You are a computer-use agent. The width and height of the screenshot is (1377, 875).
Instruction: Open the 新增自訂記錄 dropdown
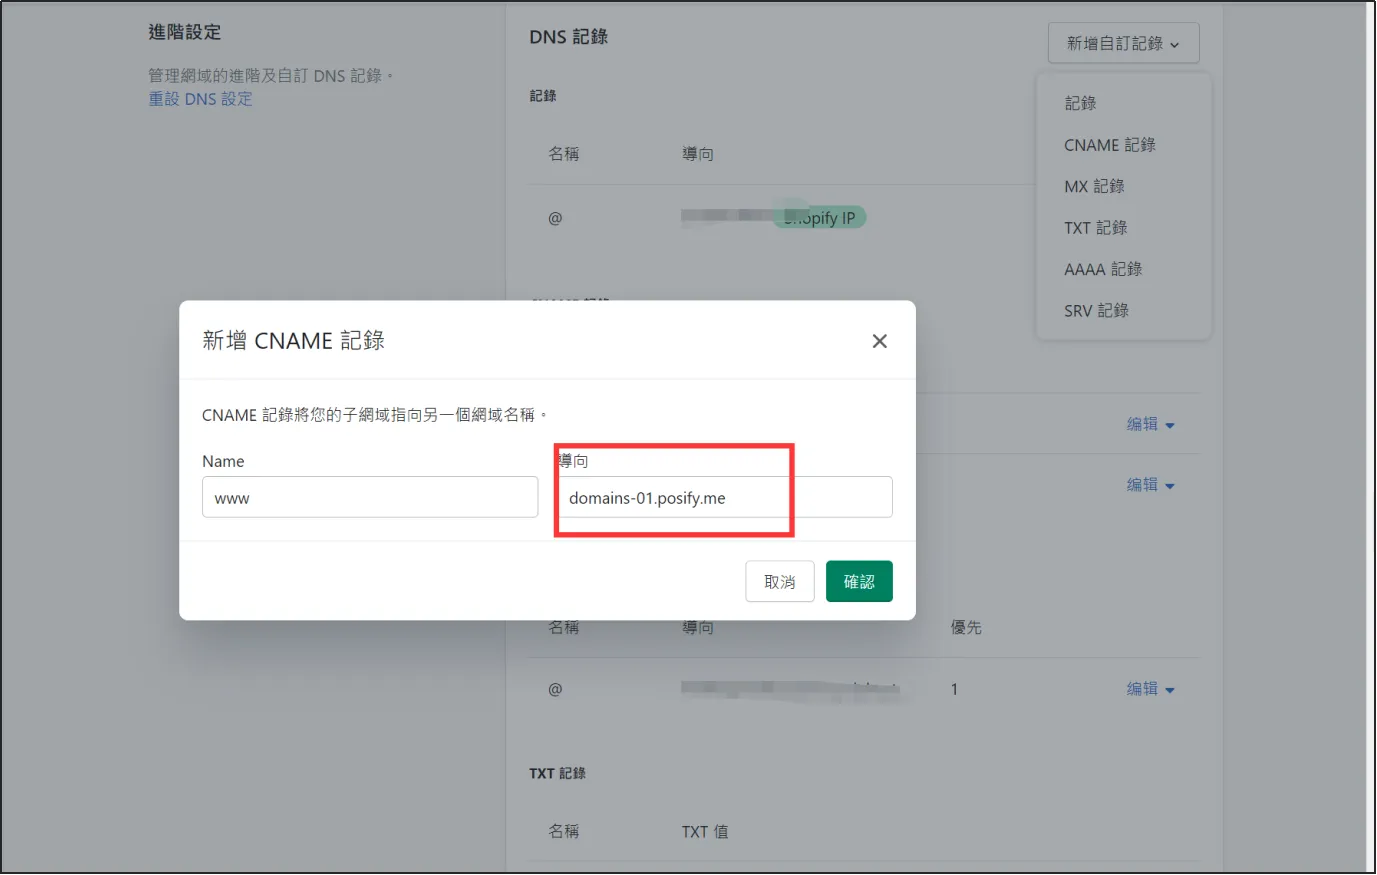[x=1122, y=44]
